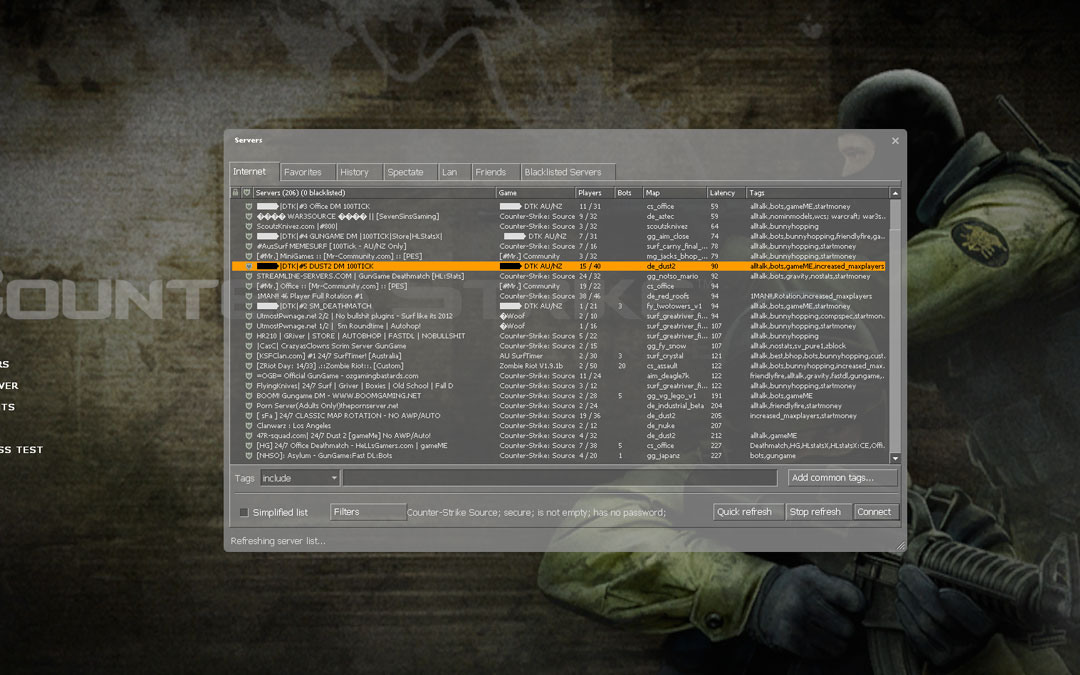Click the Zombie Riot V1.9.1b game cell
Viewport: 1080px width, 675px height.
point(531,366)
